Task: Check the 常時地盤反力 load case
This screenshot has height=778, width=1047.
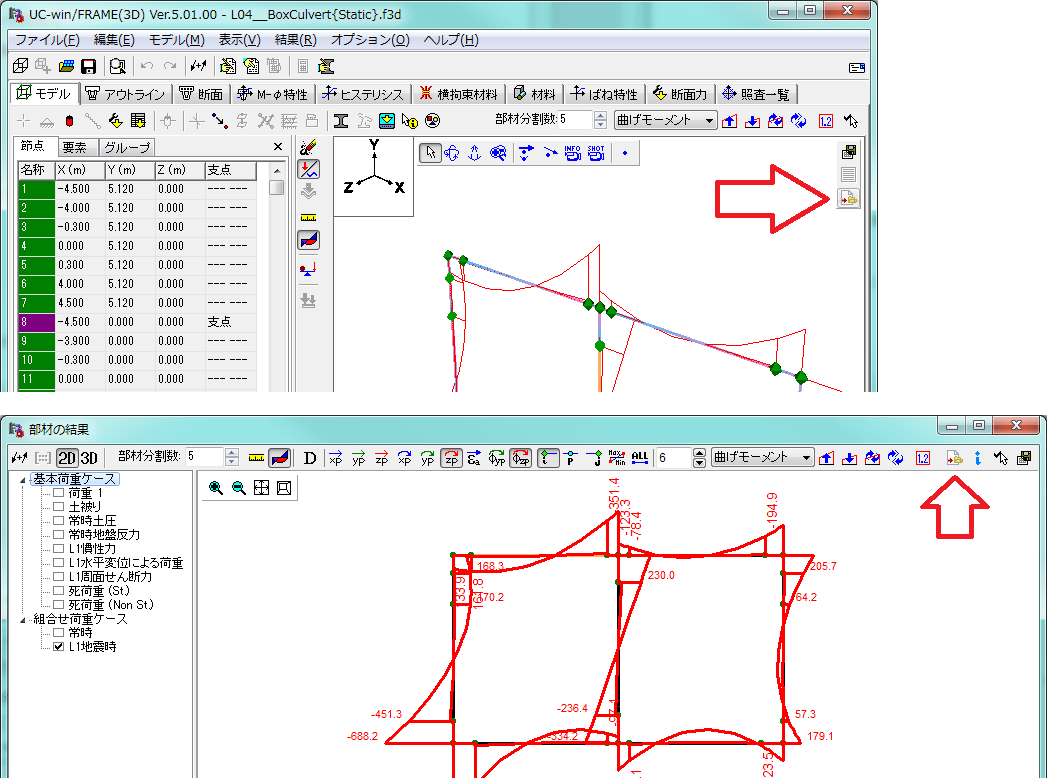Action: tap(58, 535)
